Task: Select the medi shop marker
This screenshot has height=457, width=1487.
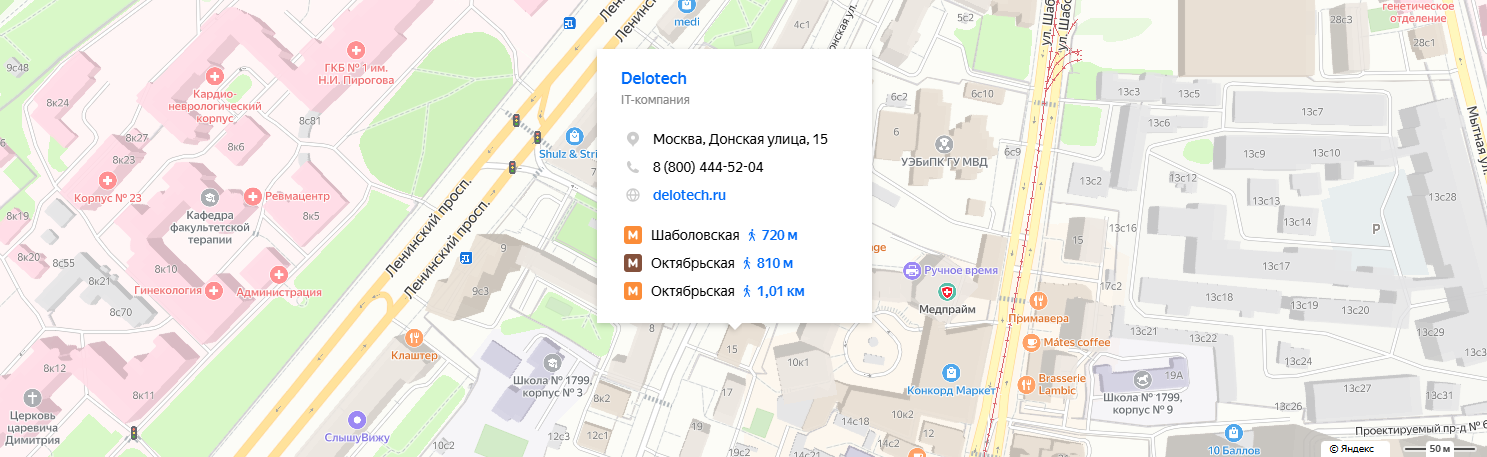Action: pos(687,5)
